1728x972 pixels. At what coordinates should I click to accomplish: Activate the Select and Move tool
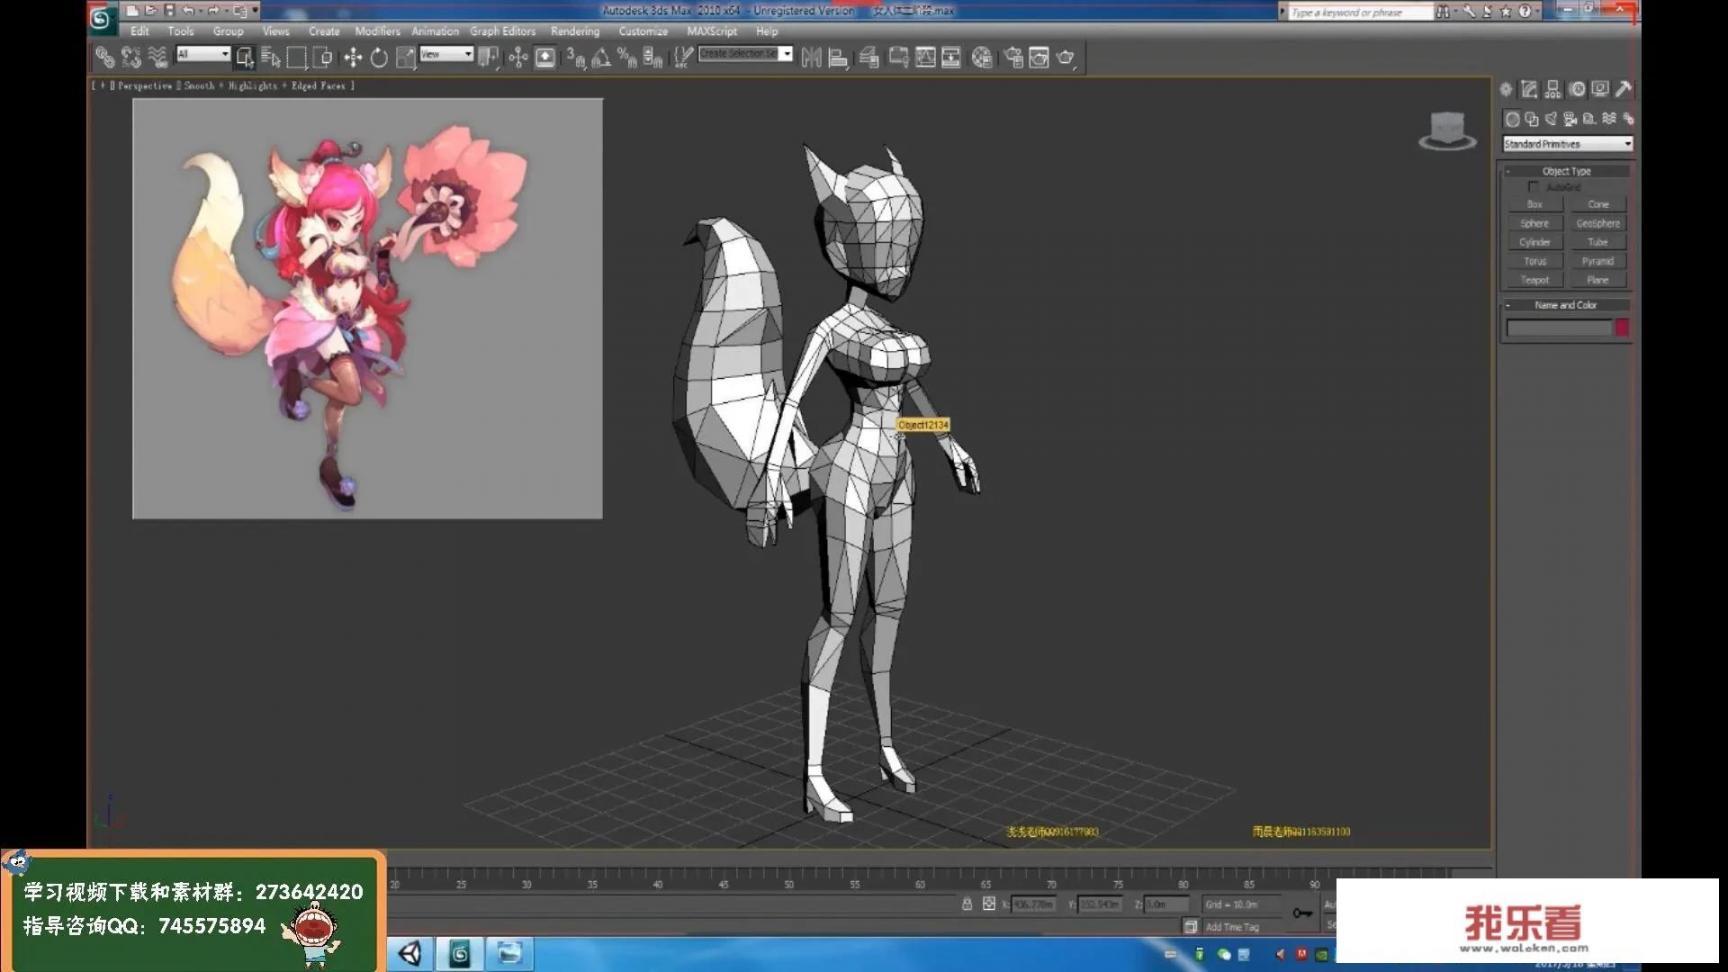click(352, 58)
